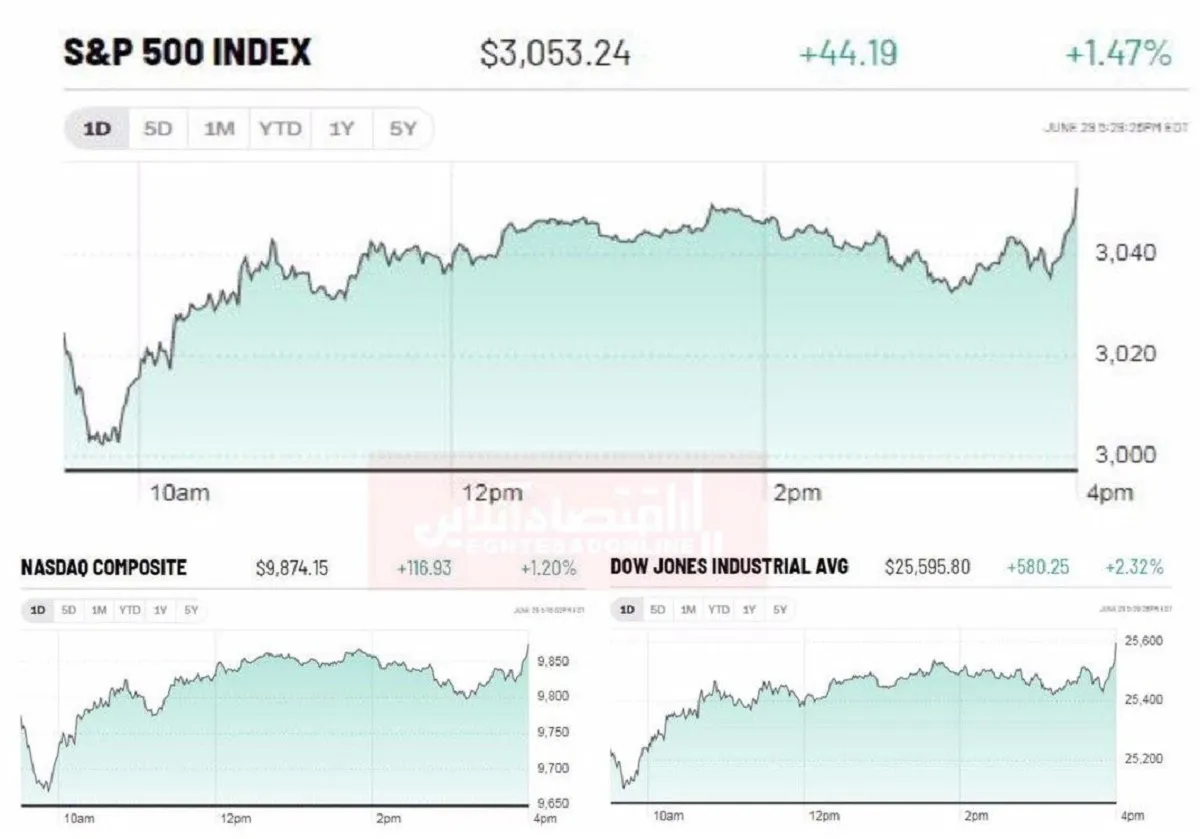The image size is (1200, 839).
Task: Open the 5Y view of the S&P 500 chart
Action: point(402,129)
